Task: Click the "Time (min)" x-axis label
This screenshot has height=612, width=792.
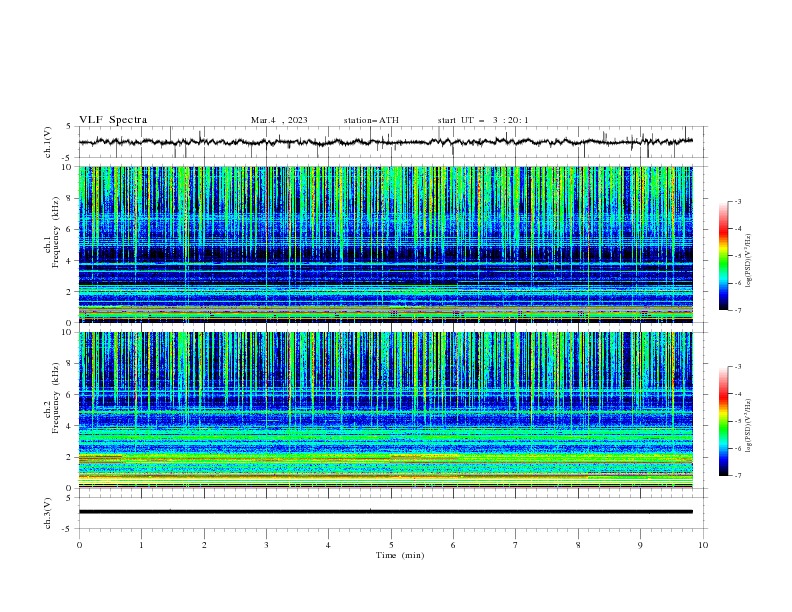Action: click(400, 555)
